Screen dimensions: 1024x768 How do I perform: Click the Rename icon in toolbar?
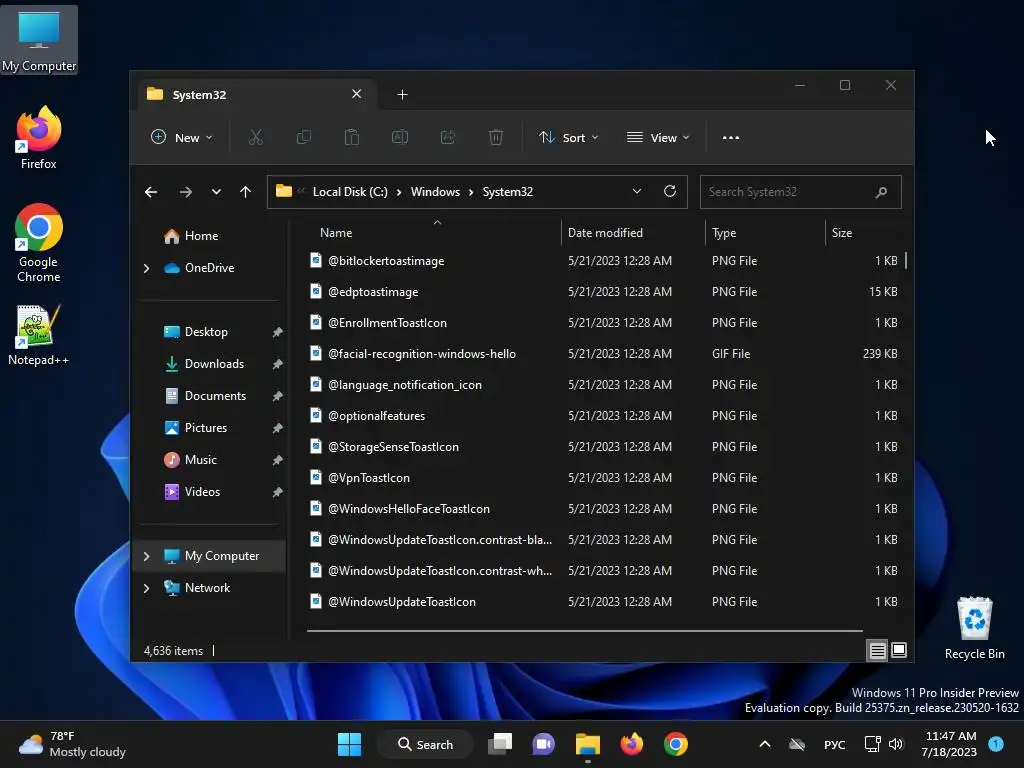(x=400, y=137)
